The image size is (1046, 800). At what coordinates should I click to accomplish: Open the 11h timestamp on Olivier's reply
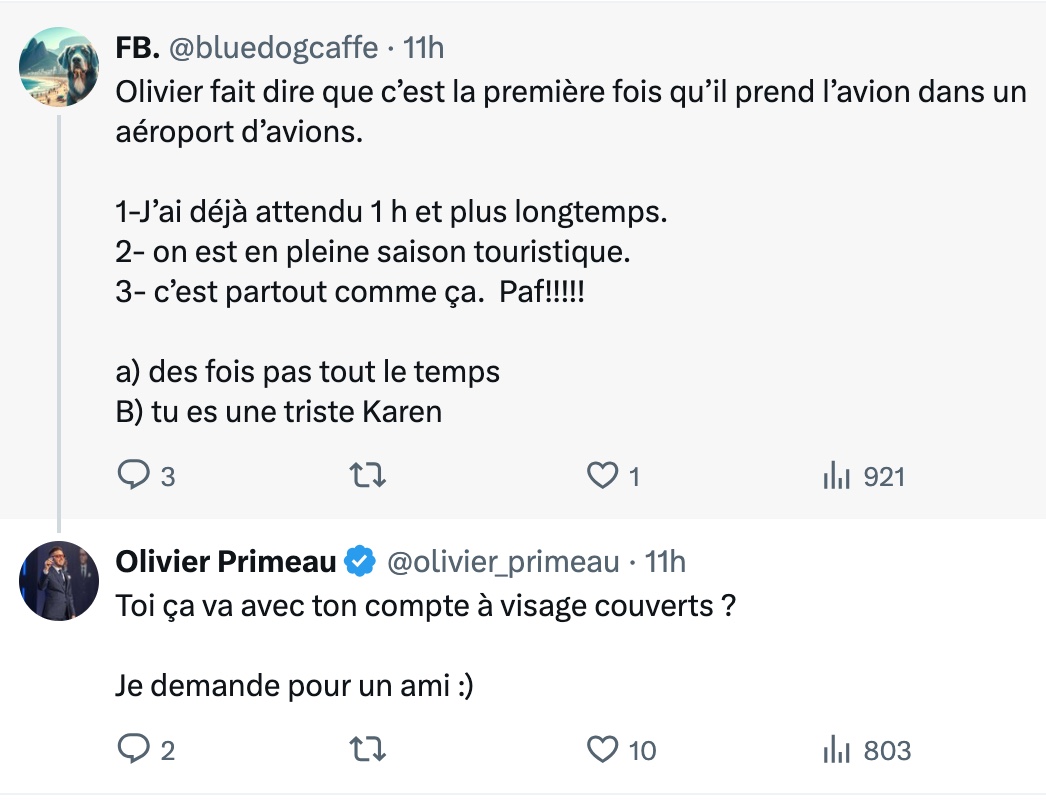(665, 562)
